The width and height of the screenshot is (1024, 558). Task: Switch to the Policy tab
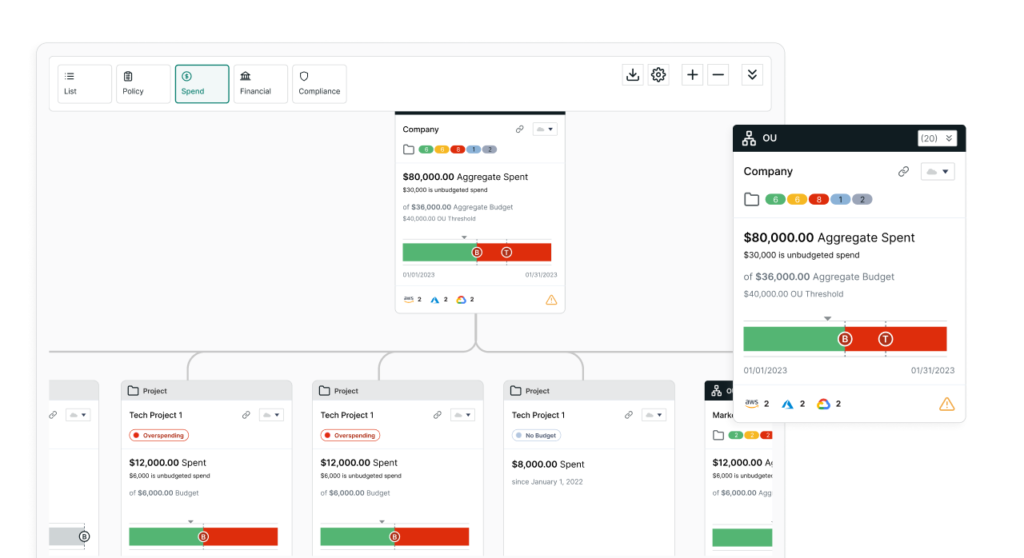tap(142, 84)
